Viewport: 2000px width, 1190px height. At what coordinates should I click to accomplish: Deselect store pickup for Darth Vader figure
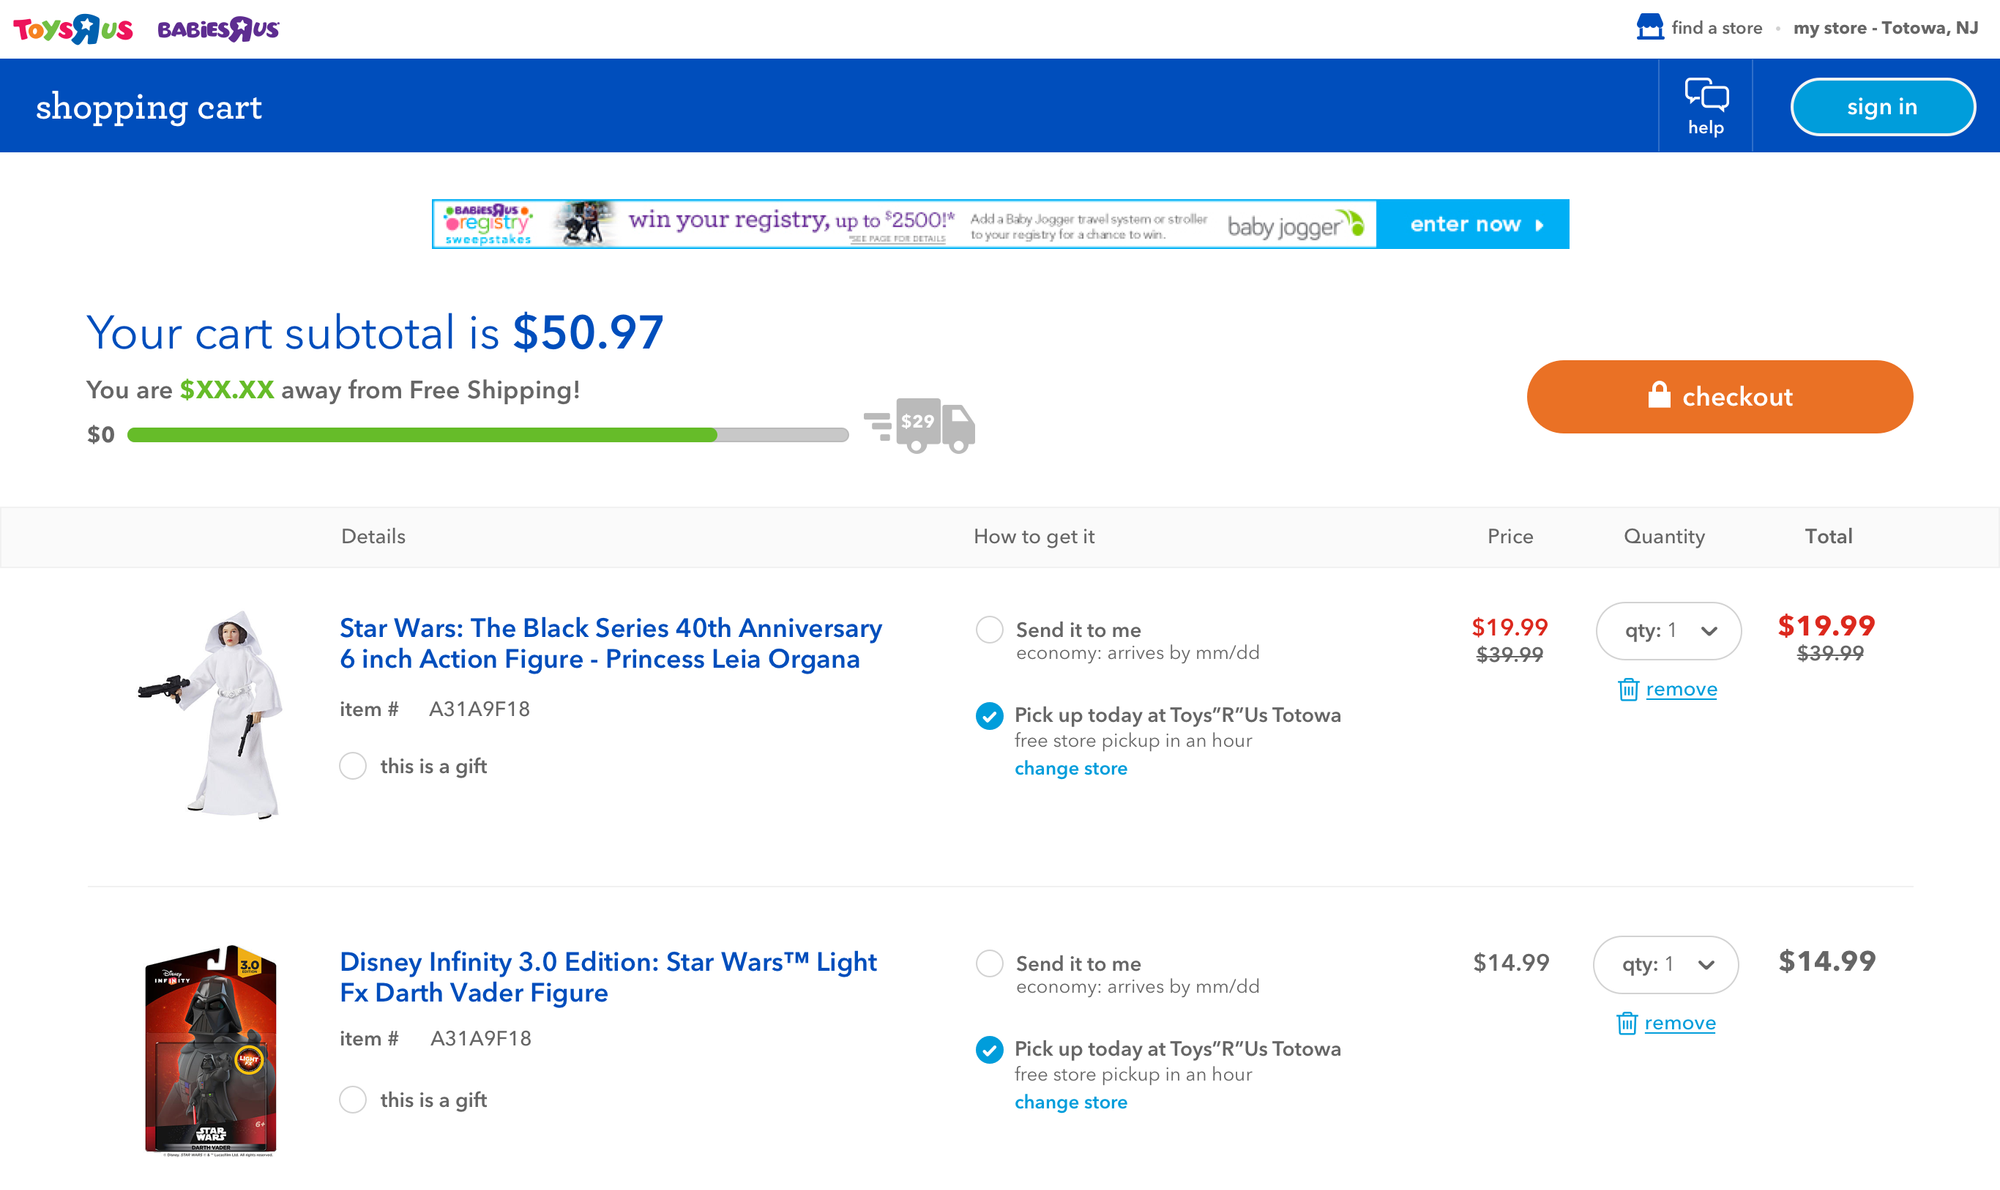coord(989,1051)
